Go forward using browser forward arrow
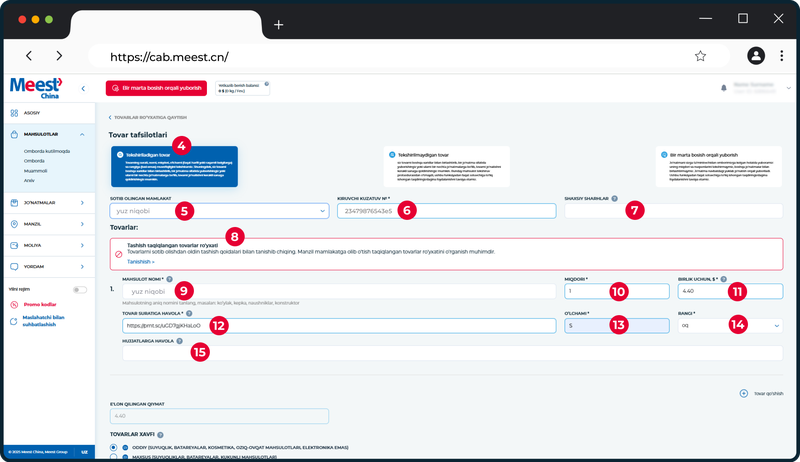This screenshot has height=462, width=800. (59, 56)
